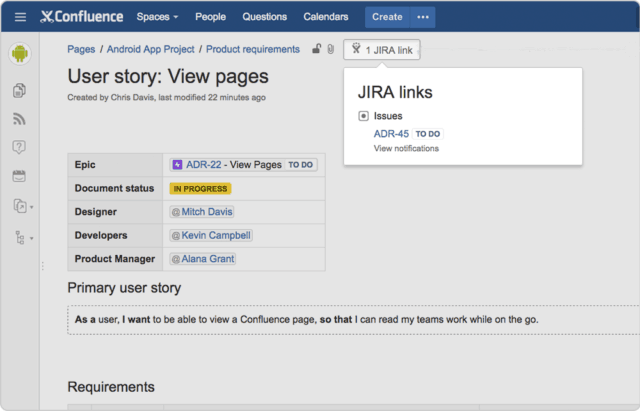Open the create-more ellipsis button

(x=423, y=17)
